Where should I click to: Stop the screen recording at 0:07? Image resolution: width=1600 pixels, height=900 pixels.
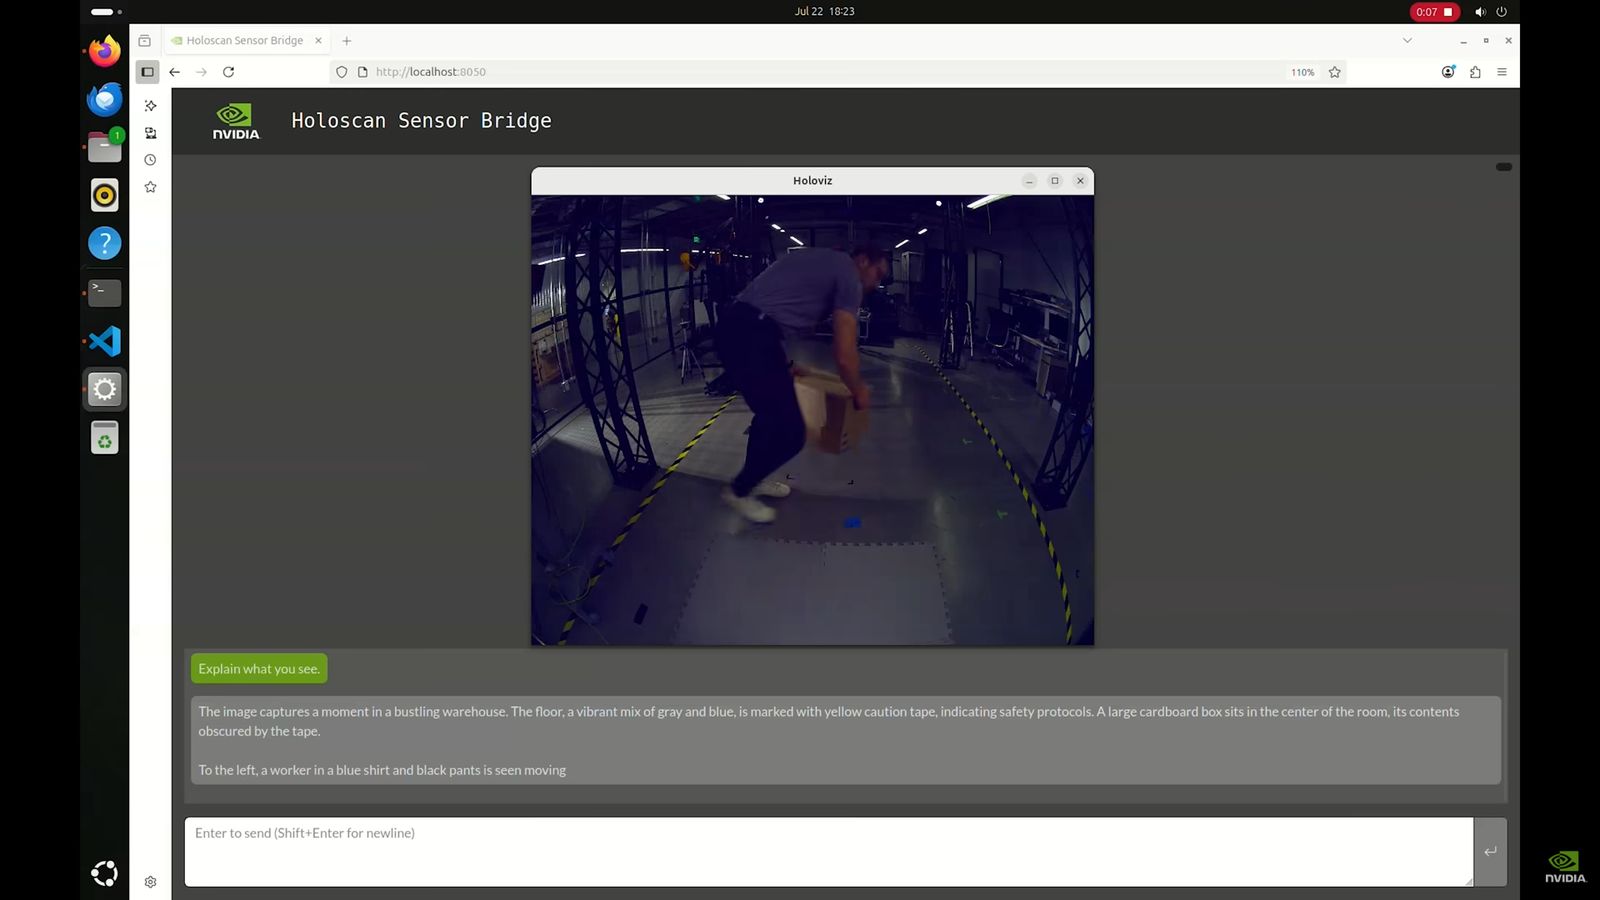click(x=1434, y=12)
